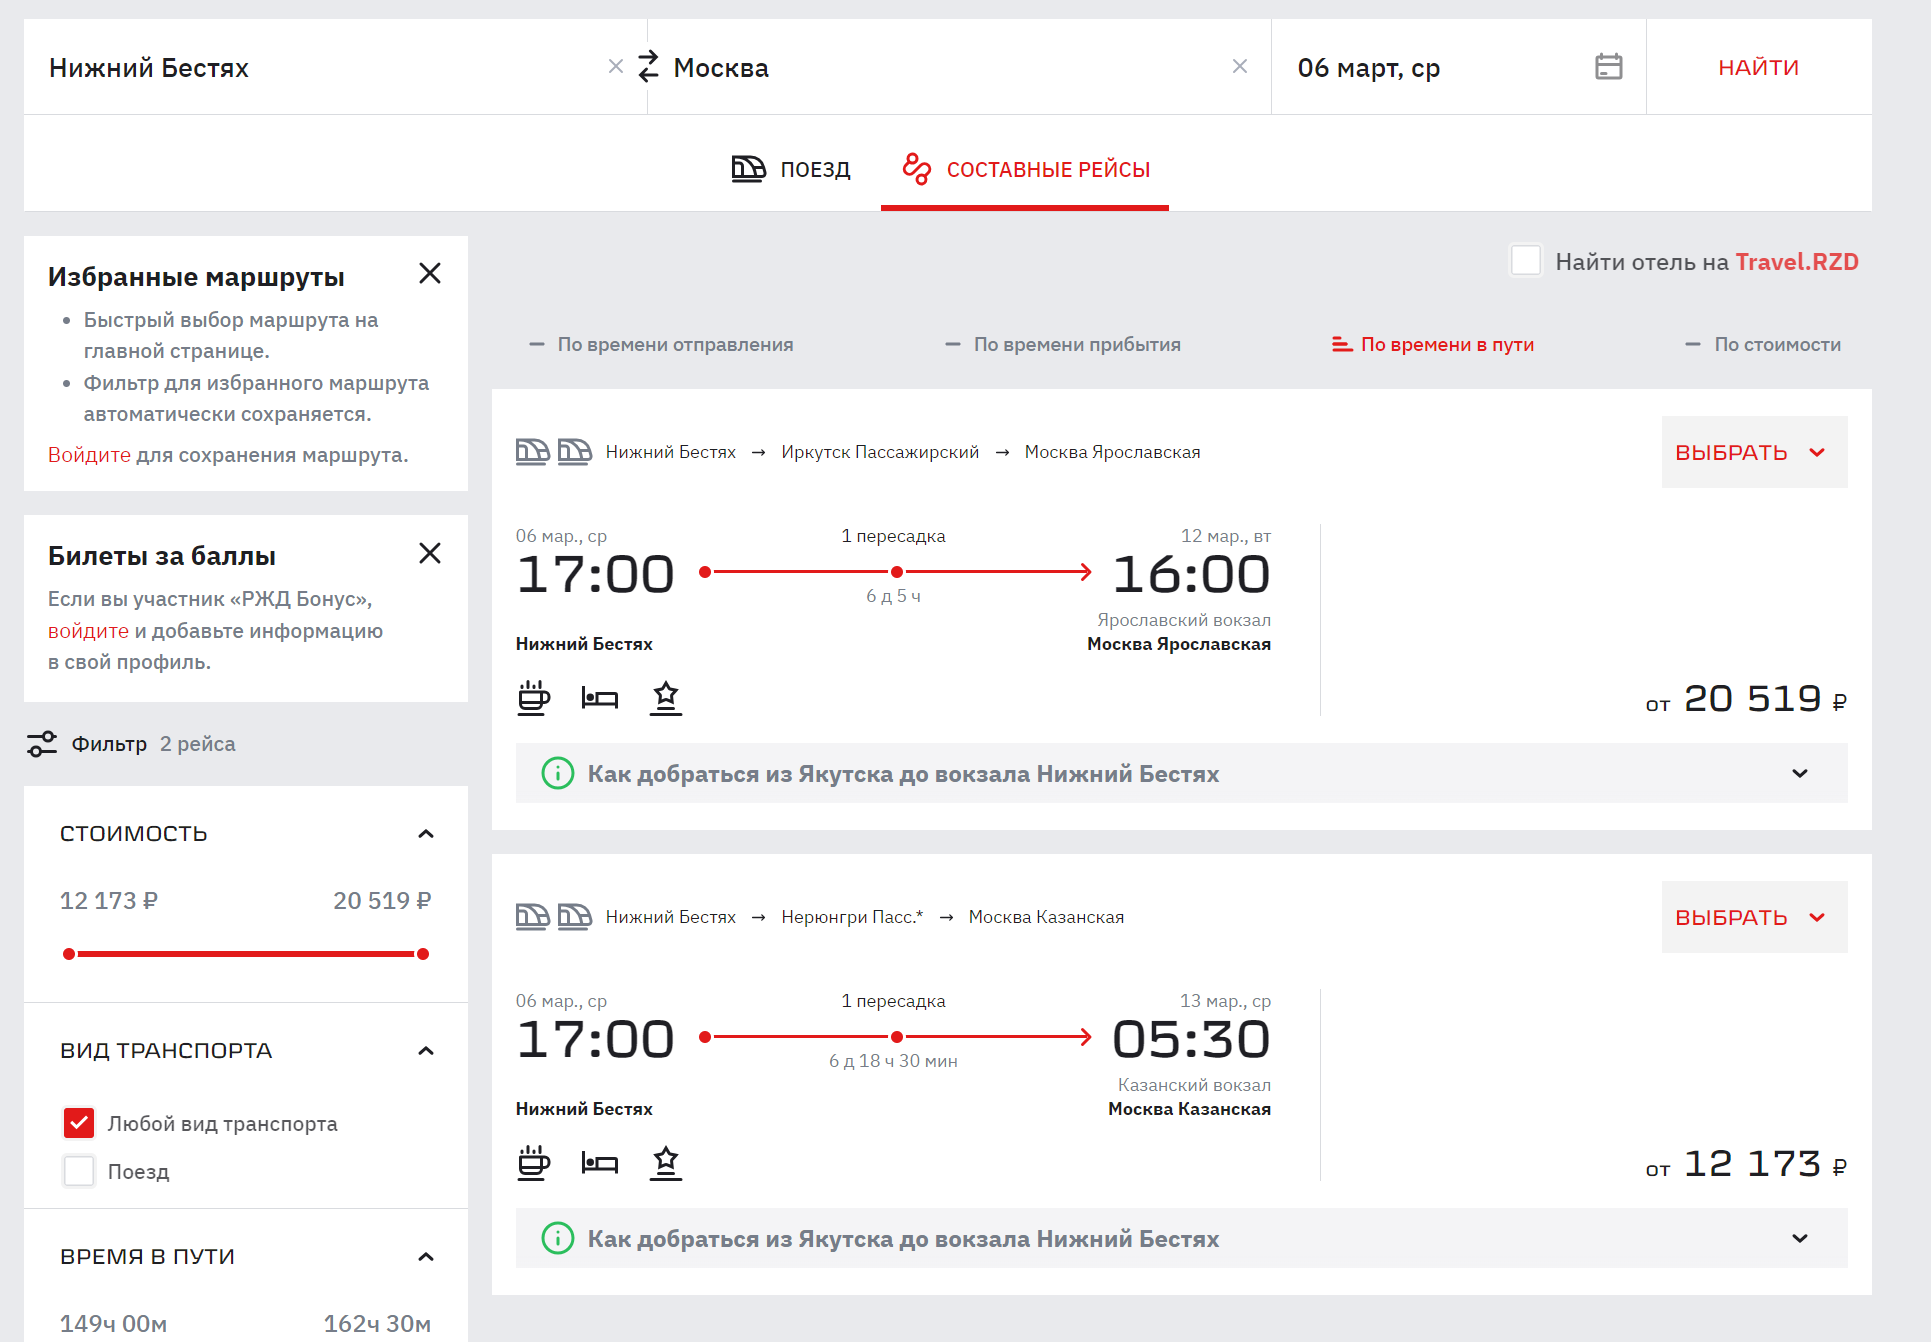Collapse the ВРЕМЯ В ПУТИ filter section

[x=426, y=1257]
